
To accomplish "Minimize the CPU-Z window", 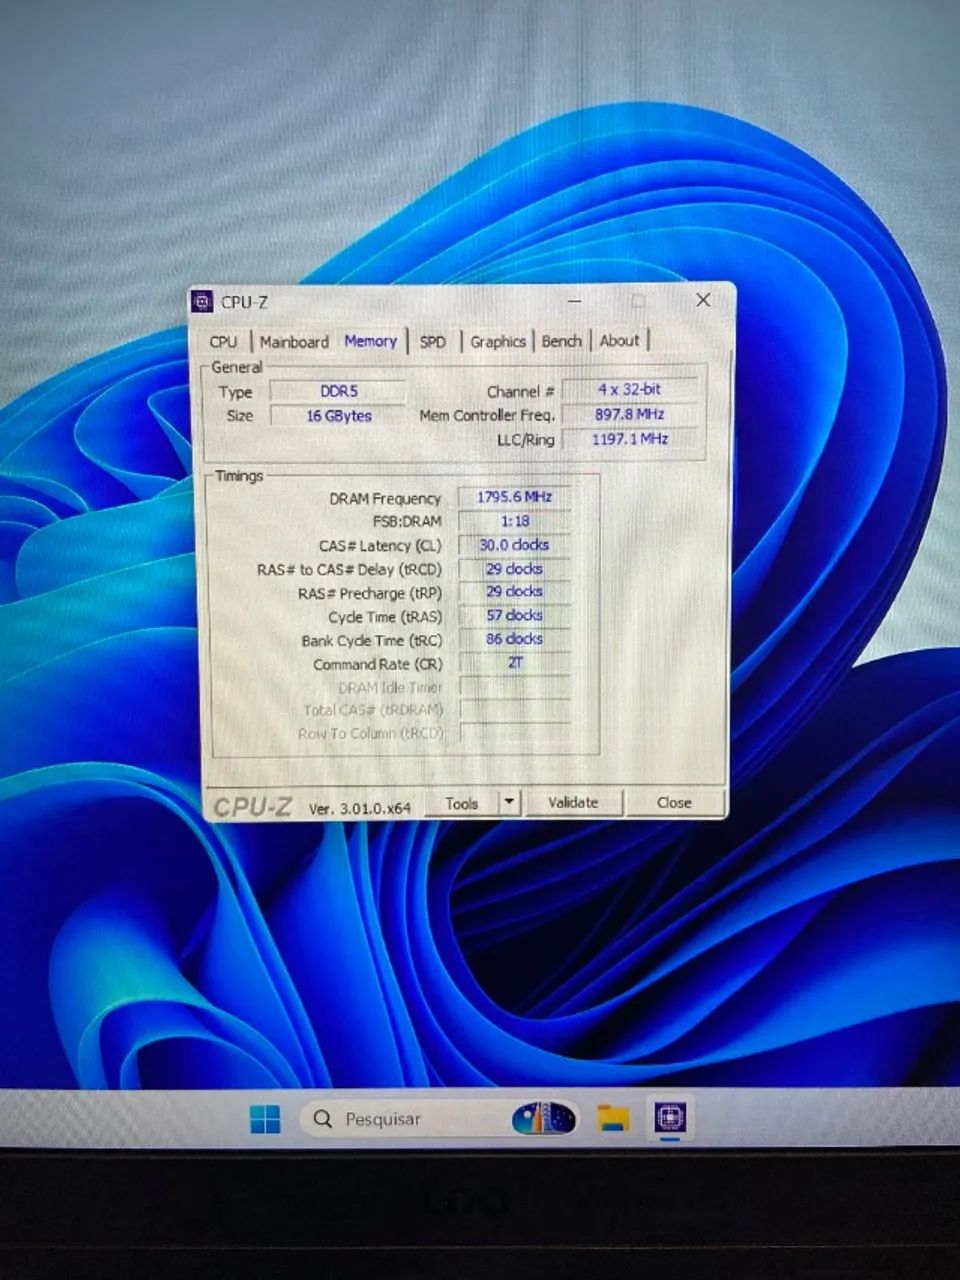I will pyautogui.click(x=575, y=300).
